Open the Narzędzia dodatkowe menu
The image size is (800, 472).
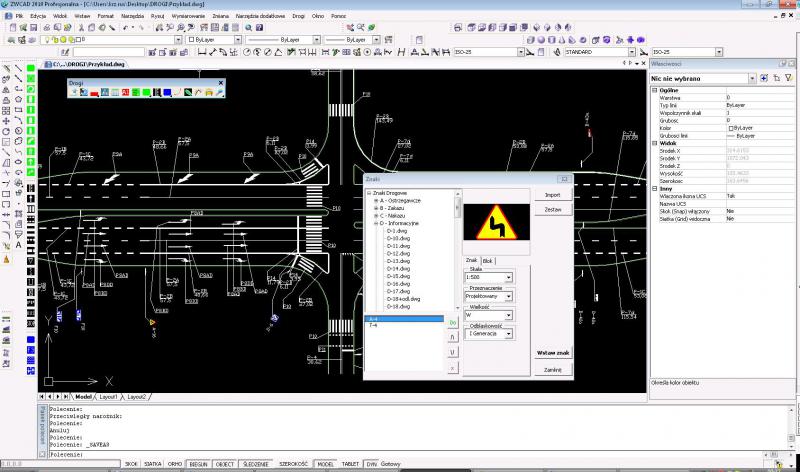point(260,16)
